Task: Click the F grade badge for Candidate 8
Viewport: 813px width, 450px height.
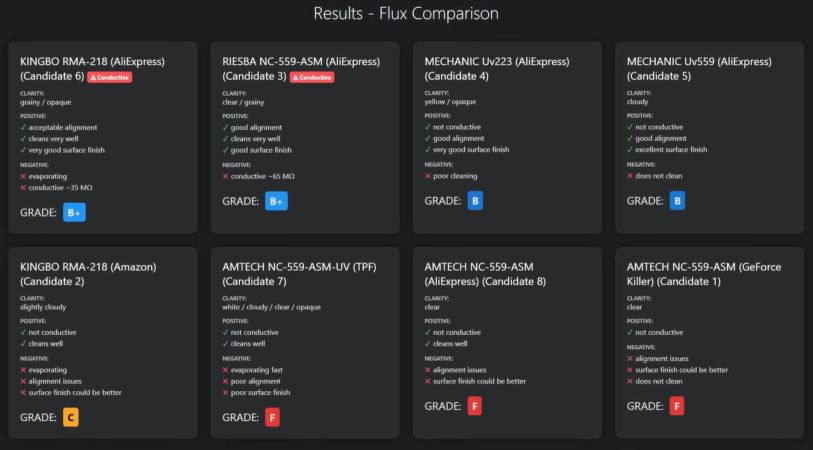Action: click(x=475, y=406)
